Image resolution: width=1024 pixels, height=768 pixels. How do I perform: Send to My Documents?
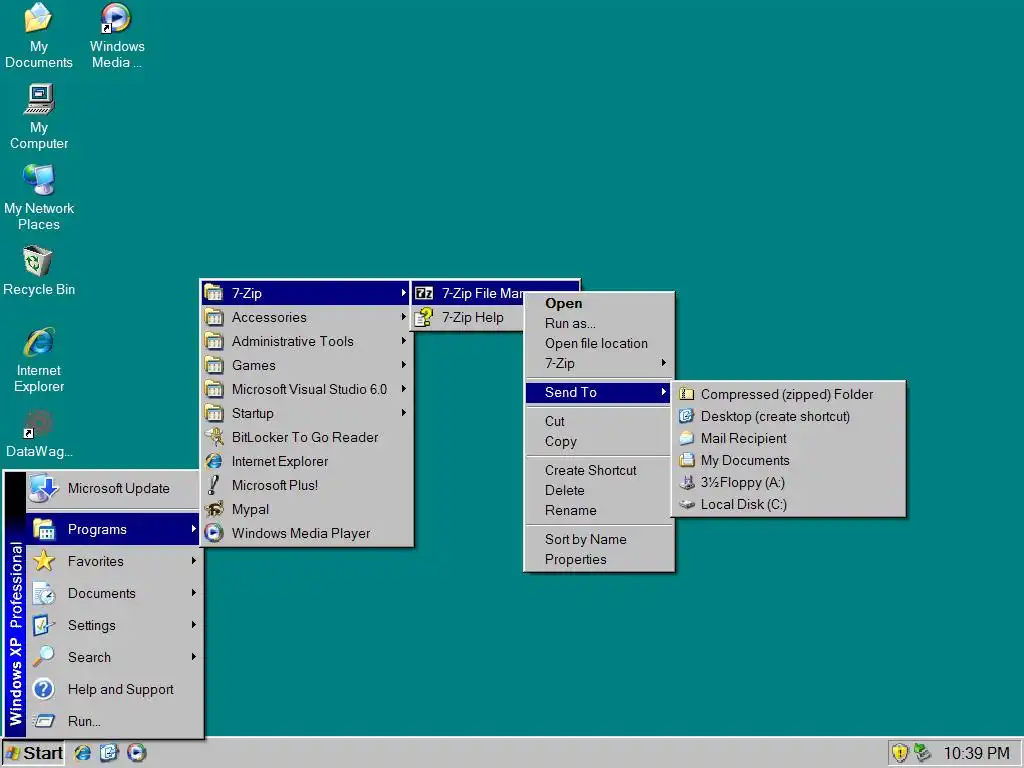click(x=788, y=460)
